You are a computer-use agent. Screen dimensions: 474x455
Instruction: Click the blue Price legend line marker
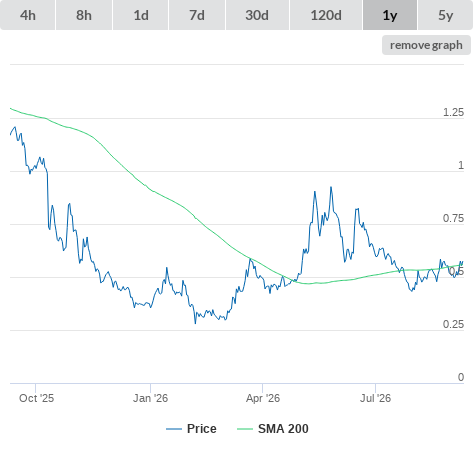pos(174,429)
